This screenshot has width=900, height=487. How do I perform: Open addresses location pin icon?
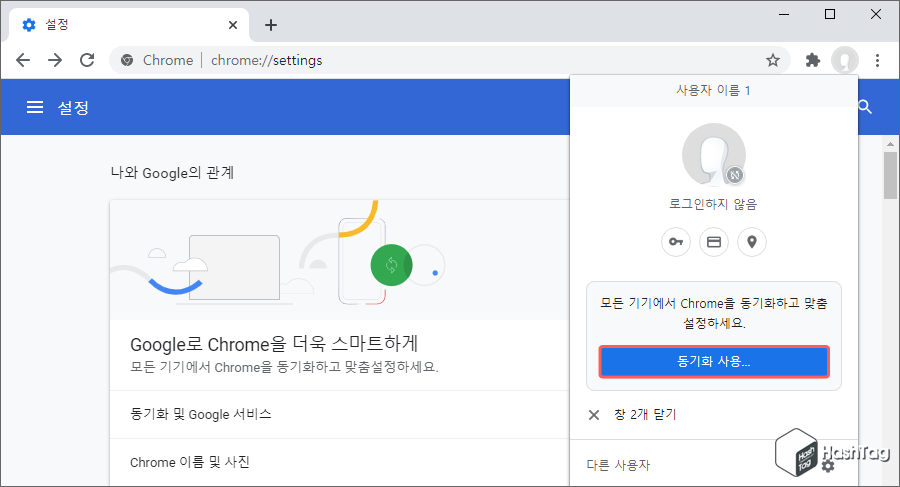(752, 242)
